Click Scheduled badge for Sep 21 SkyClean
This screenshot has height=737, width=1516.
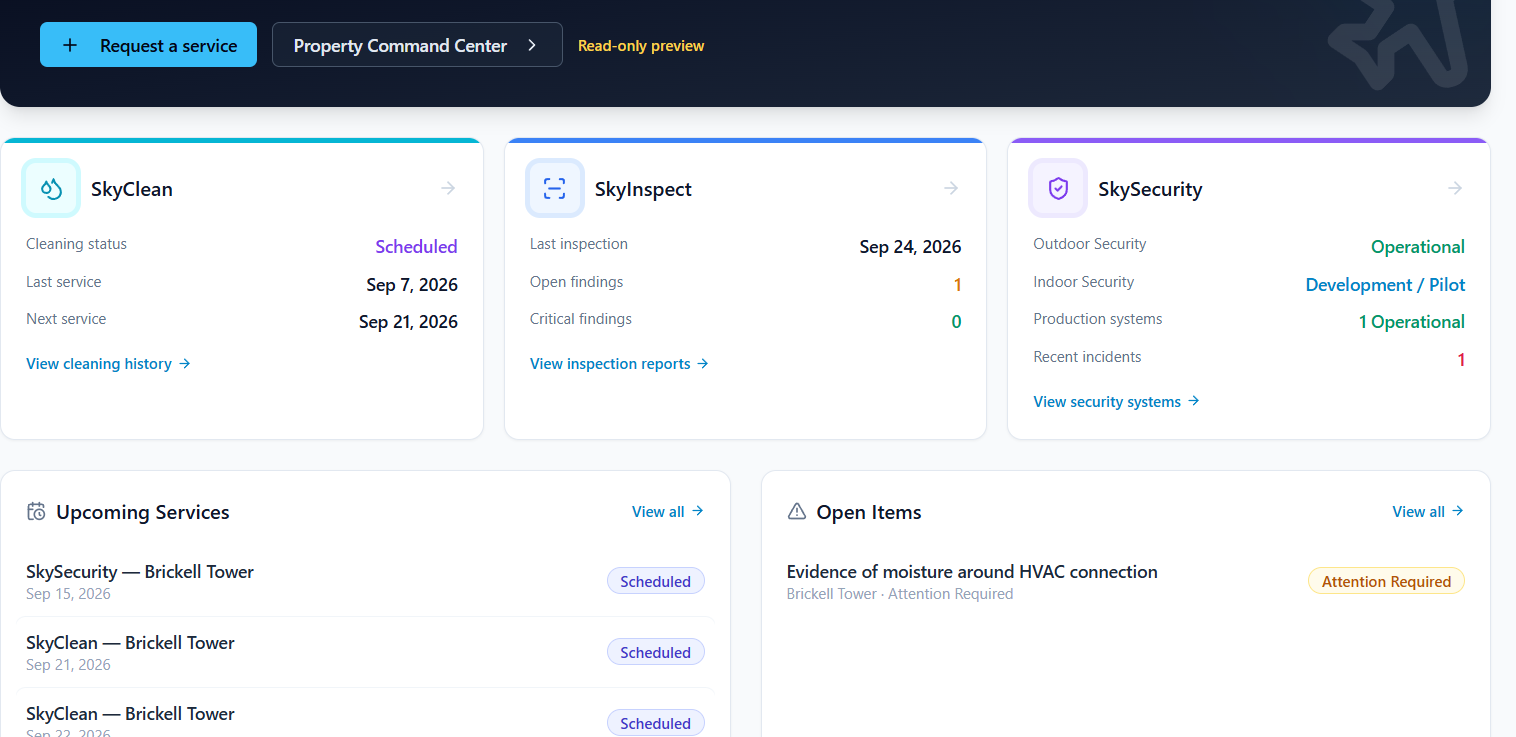(656, 652)
